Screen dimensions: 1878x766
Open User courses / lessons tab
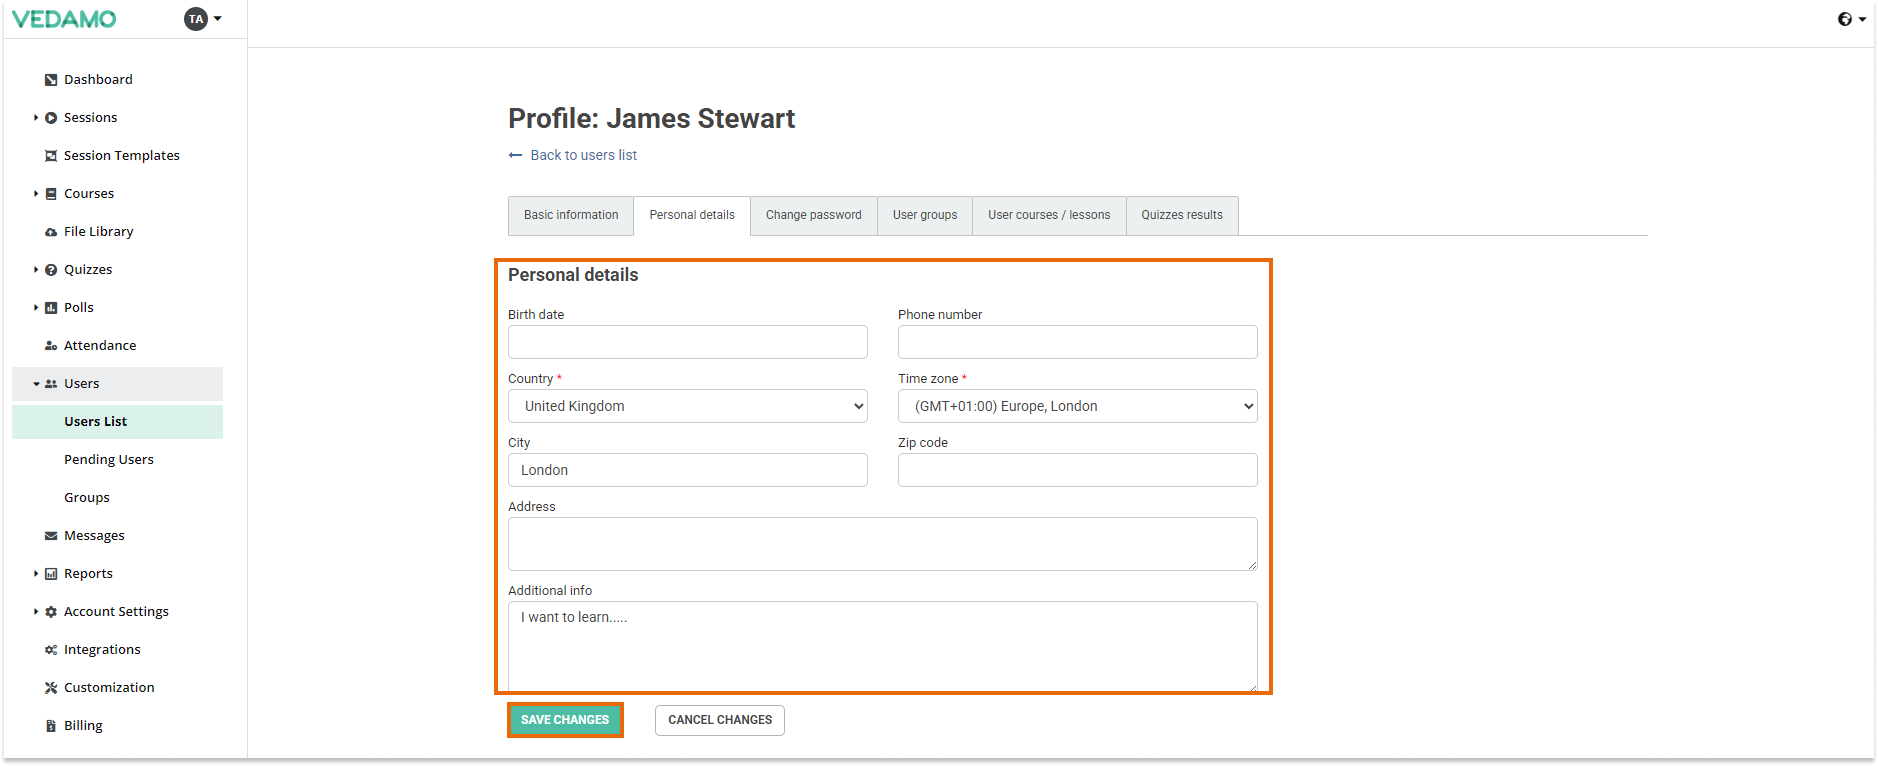1049,216
